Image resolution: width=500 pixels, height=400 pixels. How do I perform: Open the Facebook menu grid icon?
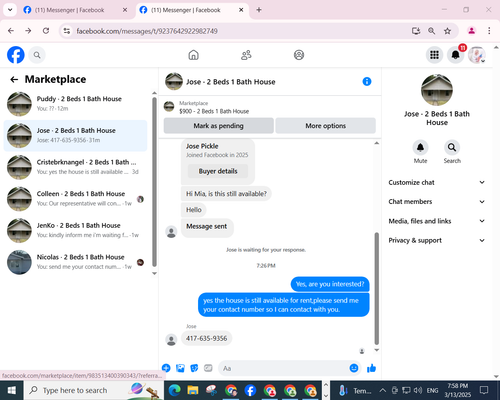pyautogui.click(x=434, y=55)
